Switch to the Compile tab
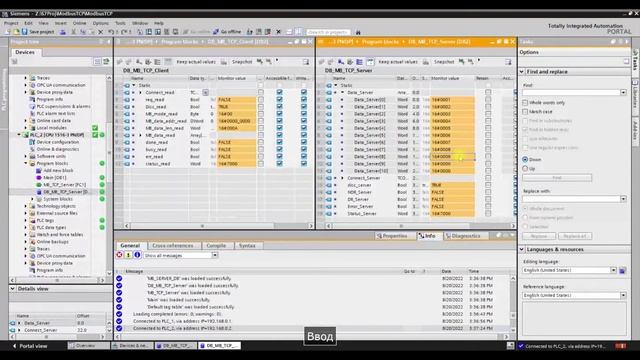 click(x=216, y=245)
